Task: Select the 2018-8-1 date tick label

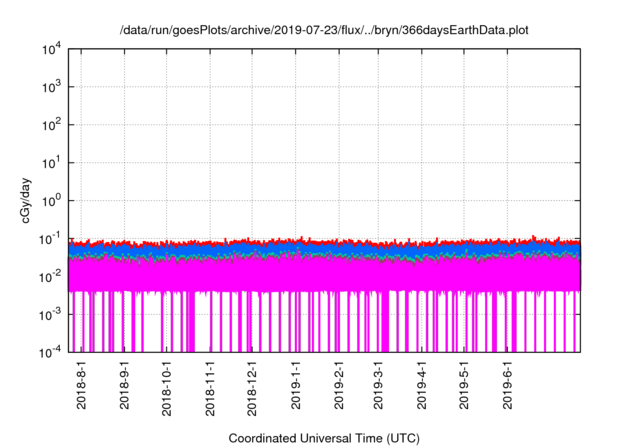Action: point(82,385)
